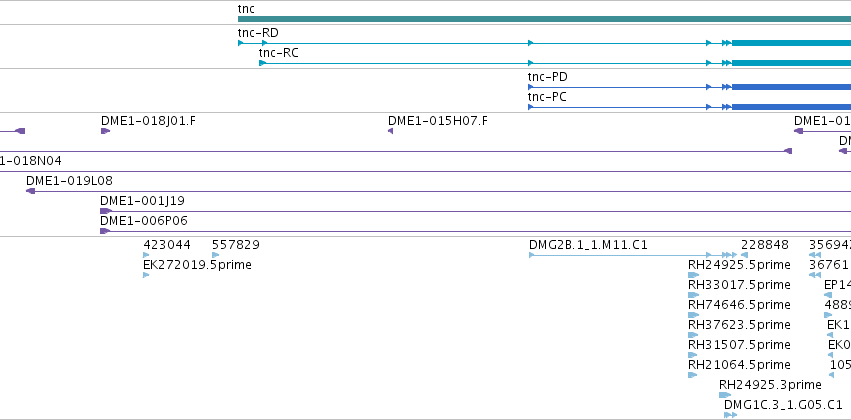Click the DME1-001J19 label

point(142,201)
